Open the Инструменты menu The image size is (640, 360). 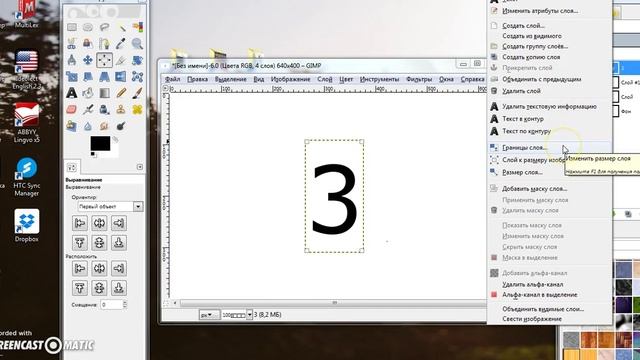[x=379, y=79]
